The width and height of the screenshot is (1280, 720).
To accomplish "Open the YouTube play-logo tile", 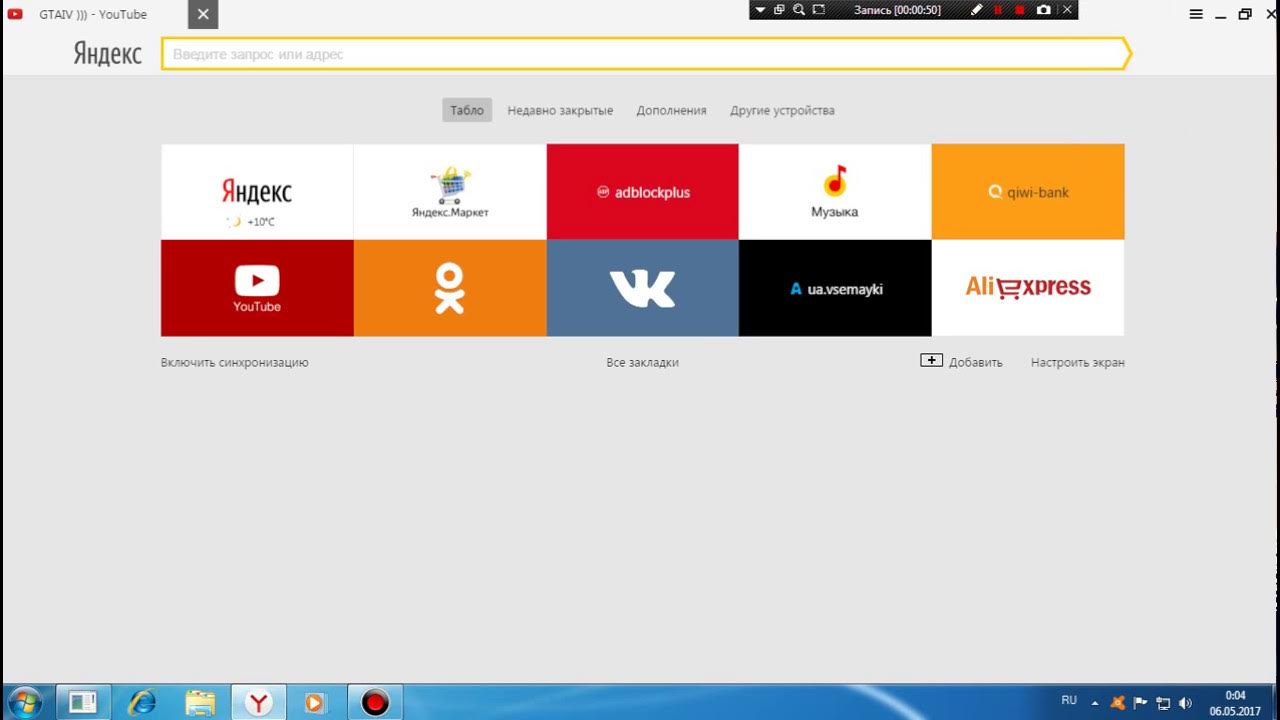I will [x=257, y=288].
